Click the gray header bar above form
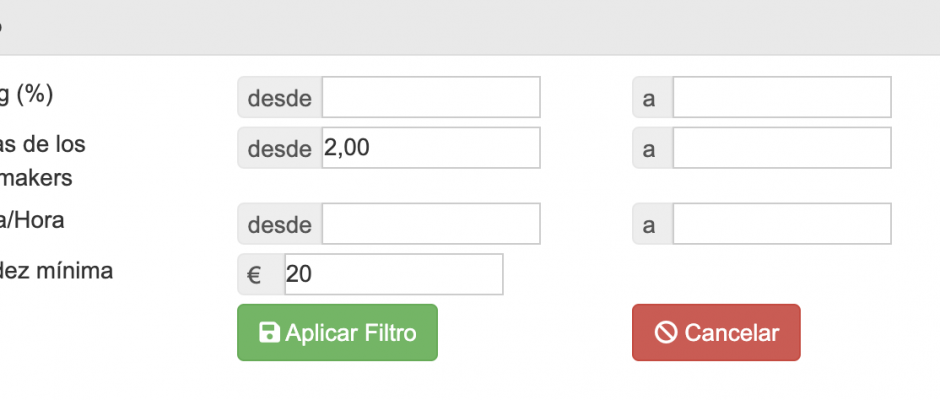The image size is (940, 400). tap(470, 27)
